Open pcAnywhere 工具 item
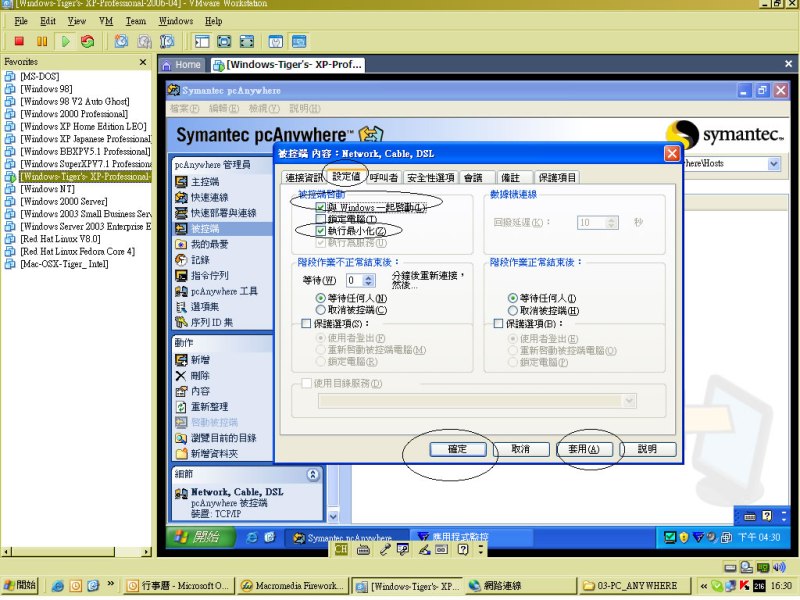800x600 pixels. coord(224,291)
